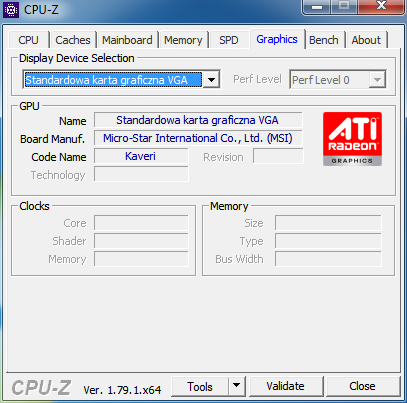Switch to the CPU tab
This screenshot has height=403, width=407.
coord(28,40)
